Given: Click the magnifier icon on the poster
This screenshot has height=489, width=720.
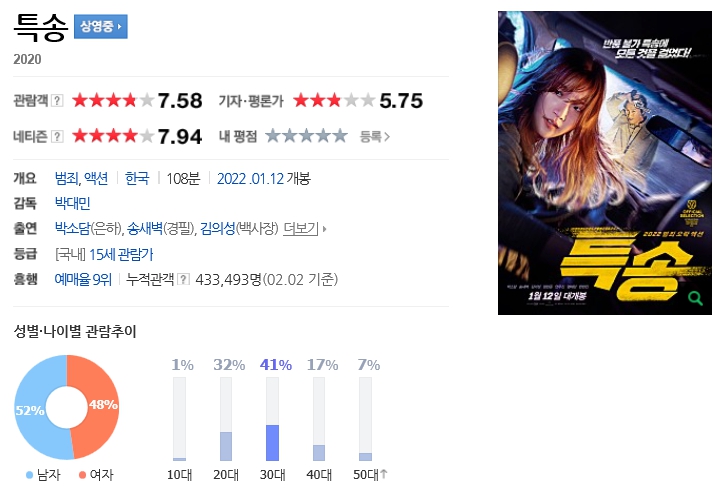Looking at the screenshot, I should click(x=695, y=298).
